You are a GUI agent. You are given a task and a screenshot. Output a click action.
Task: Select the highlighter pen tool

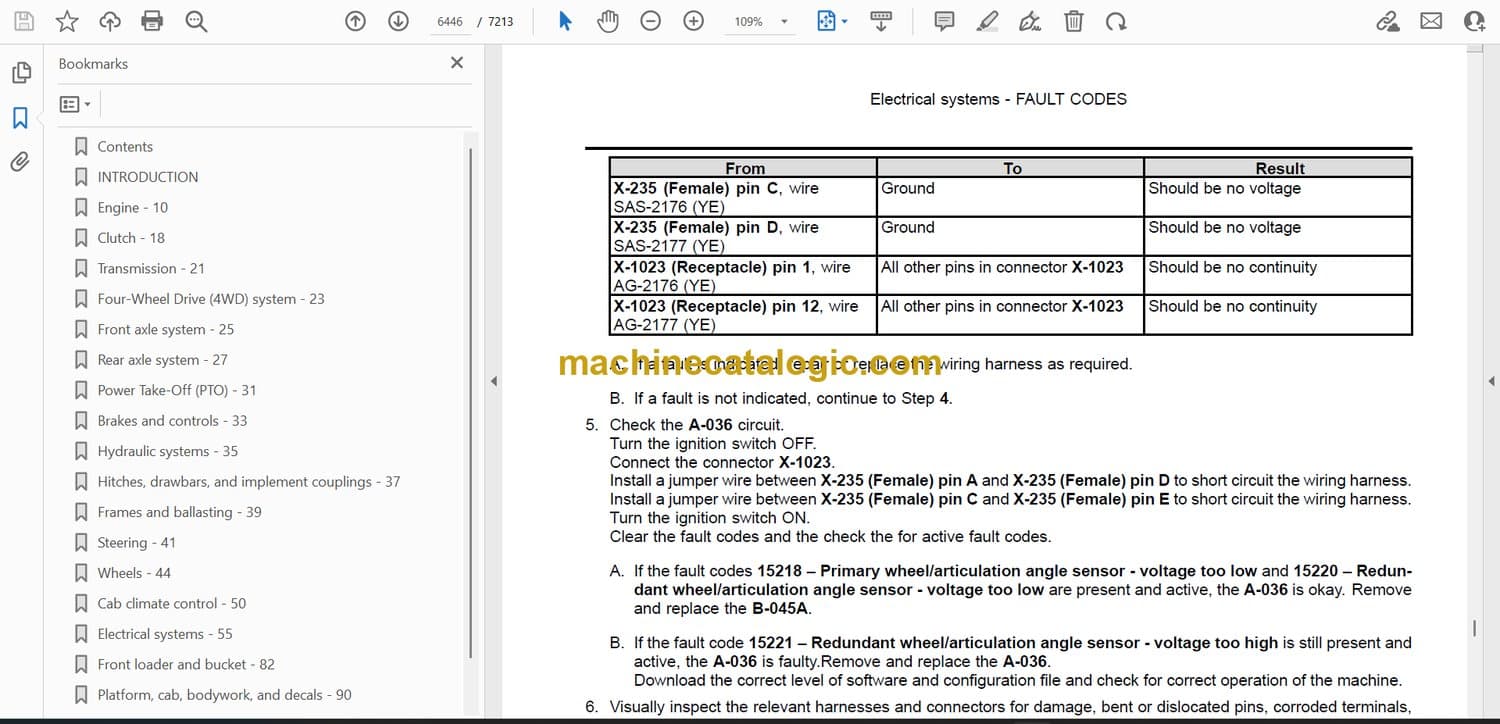pyautogui.click(x=987, y=21)
